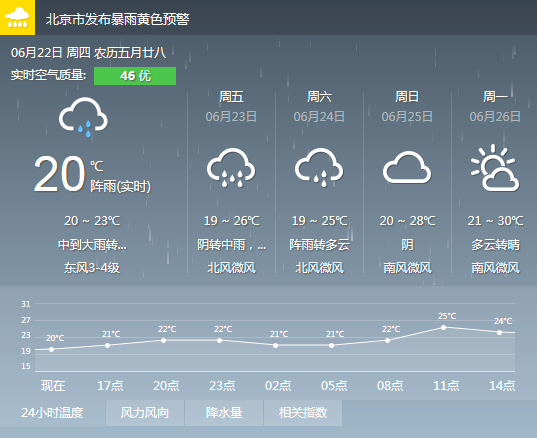Click the date 06月25日
This screenshot has height=438, width=537.
pos(407,117)
